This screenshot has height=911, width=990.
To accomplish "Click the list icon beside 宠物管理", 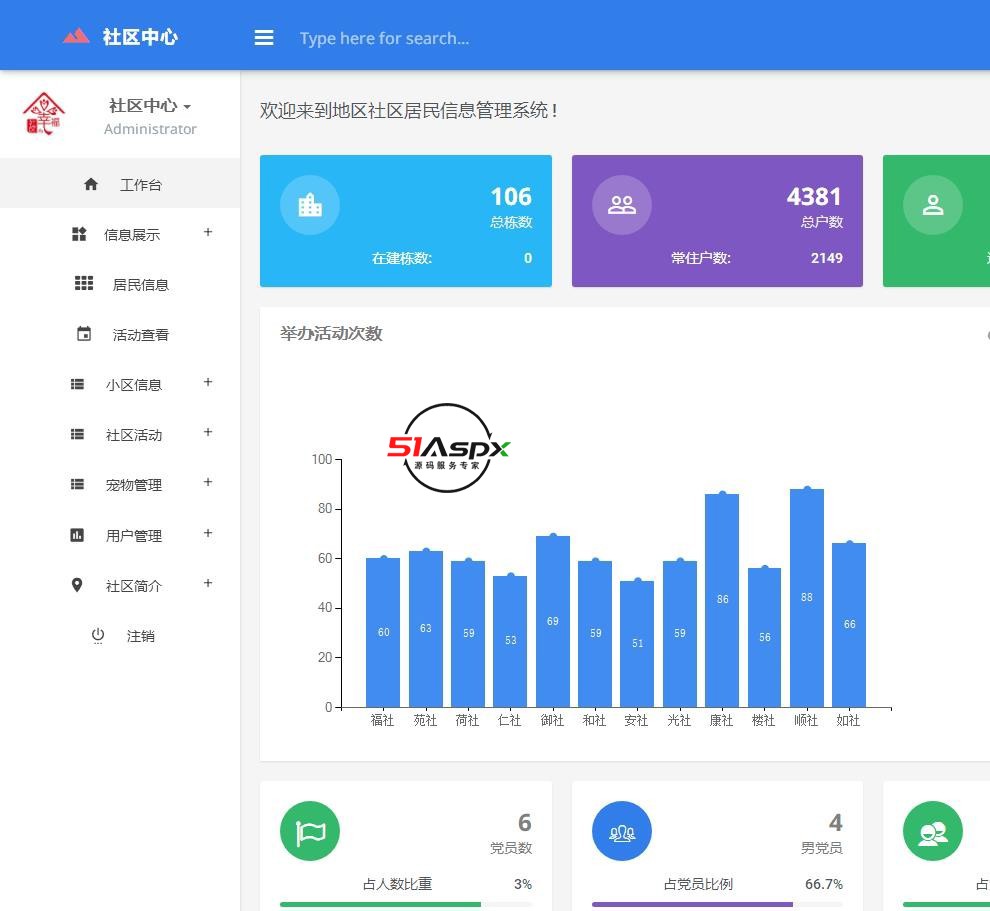I will [x=77, y=484].
